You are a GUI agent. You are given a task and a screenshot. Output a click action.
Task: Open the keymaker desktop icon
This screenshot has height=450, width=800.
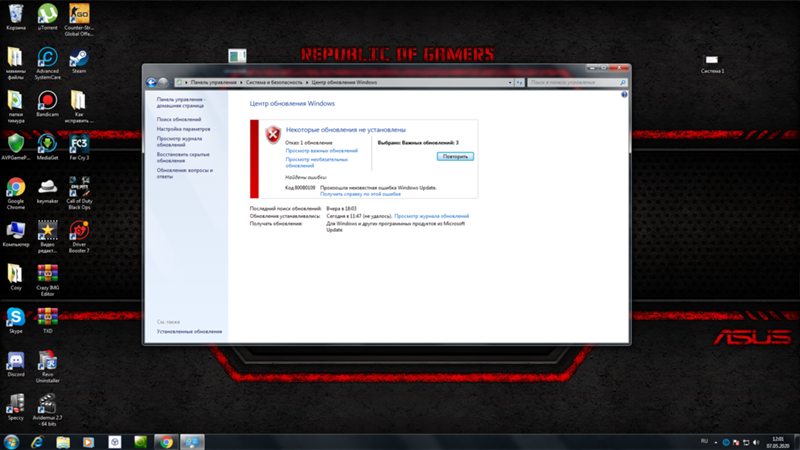click(x=47, y=190)
